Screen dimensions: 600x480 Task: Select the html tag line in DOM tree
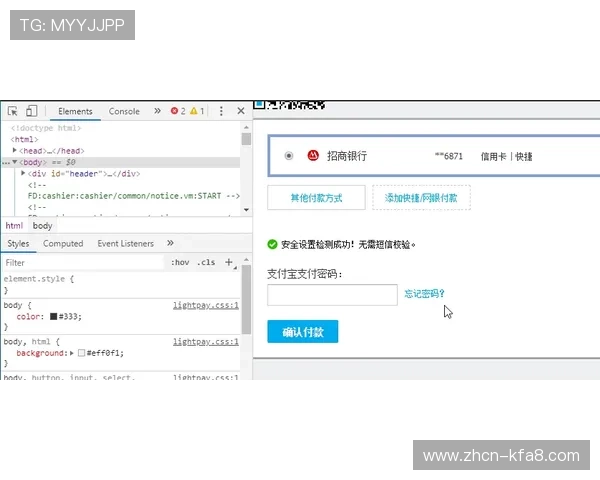point(24,139)
